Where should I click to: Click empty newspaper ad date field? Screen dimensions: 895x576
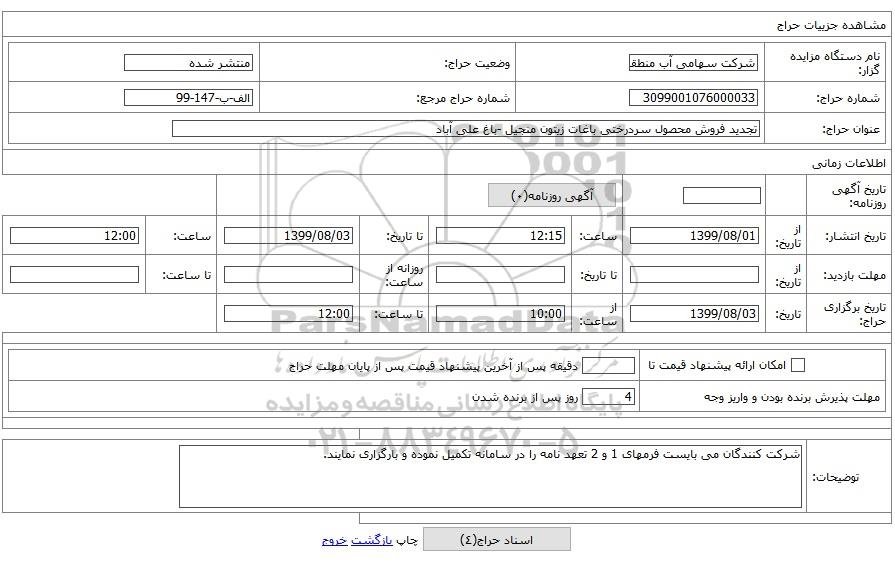(721, 196)
